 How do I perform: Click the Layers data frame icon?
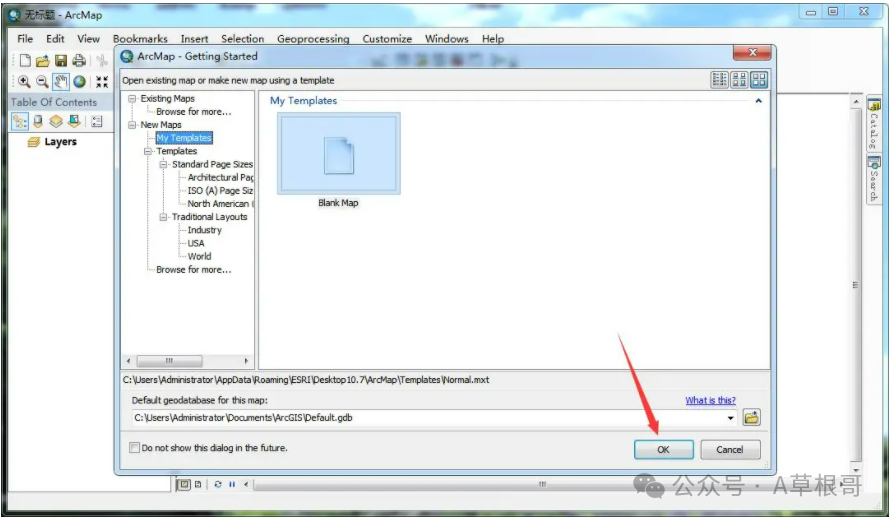tap(34, 142)
